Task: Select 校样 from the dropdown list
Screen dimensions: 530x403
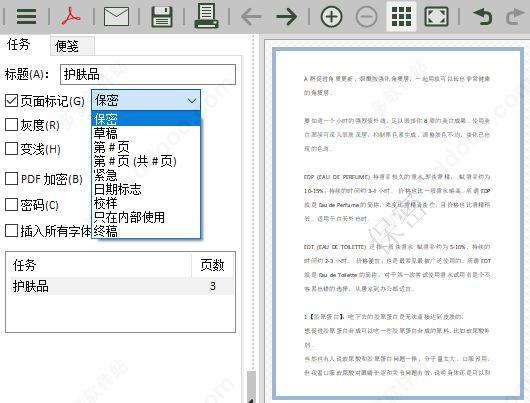Action: pos(146,203)
